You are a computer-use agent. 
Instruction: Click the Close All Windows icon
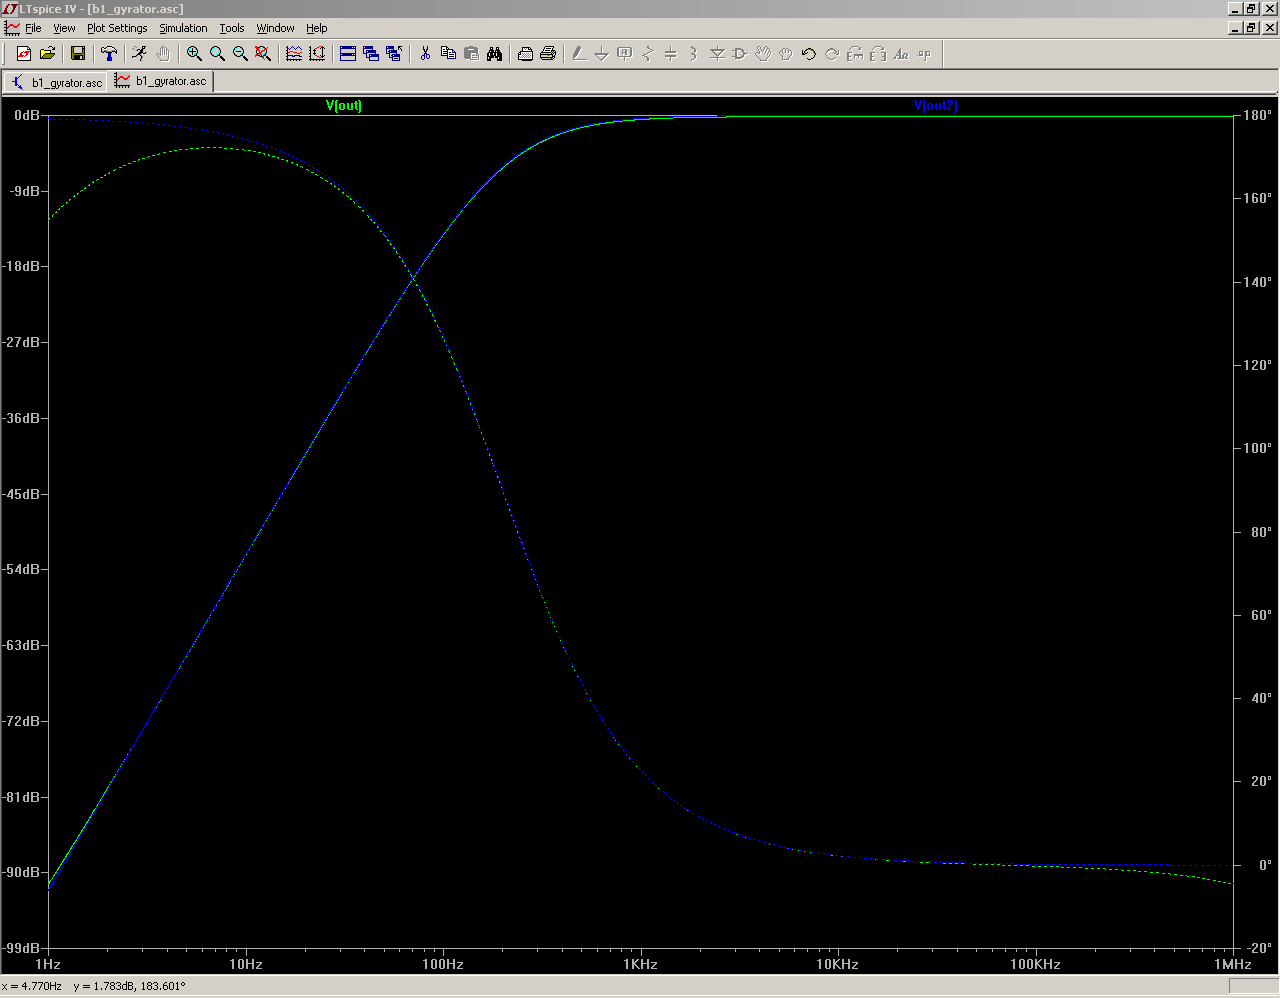pyautogui.click(x=394, y=54)
